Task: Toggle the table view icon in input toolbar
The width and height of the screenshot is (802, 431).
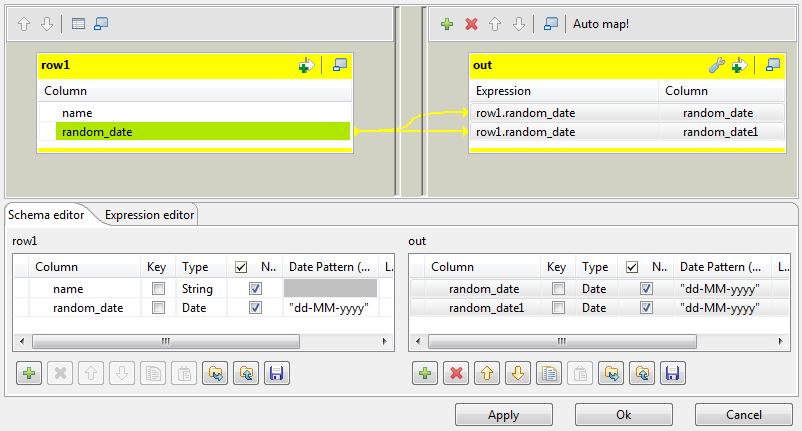Action: 78,24
